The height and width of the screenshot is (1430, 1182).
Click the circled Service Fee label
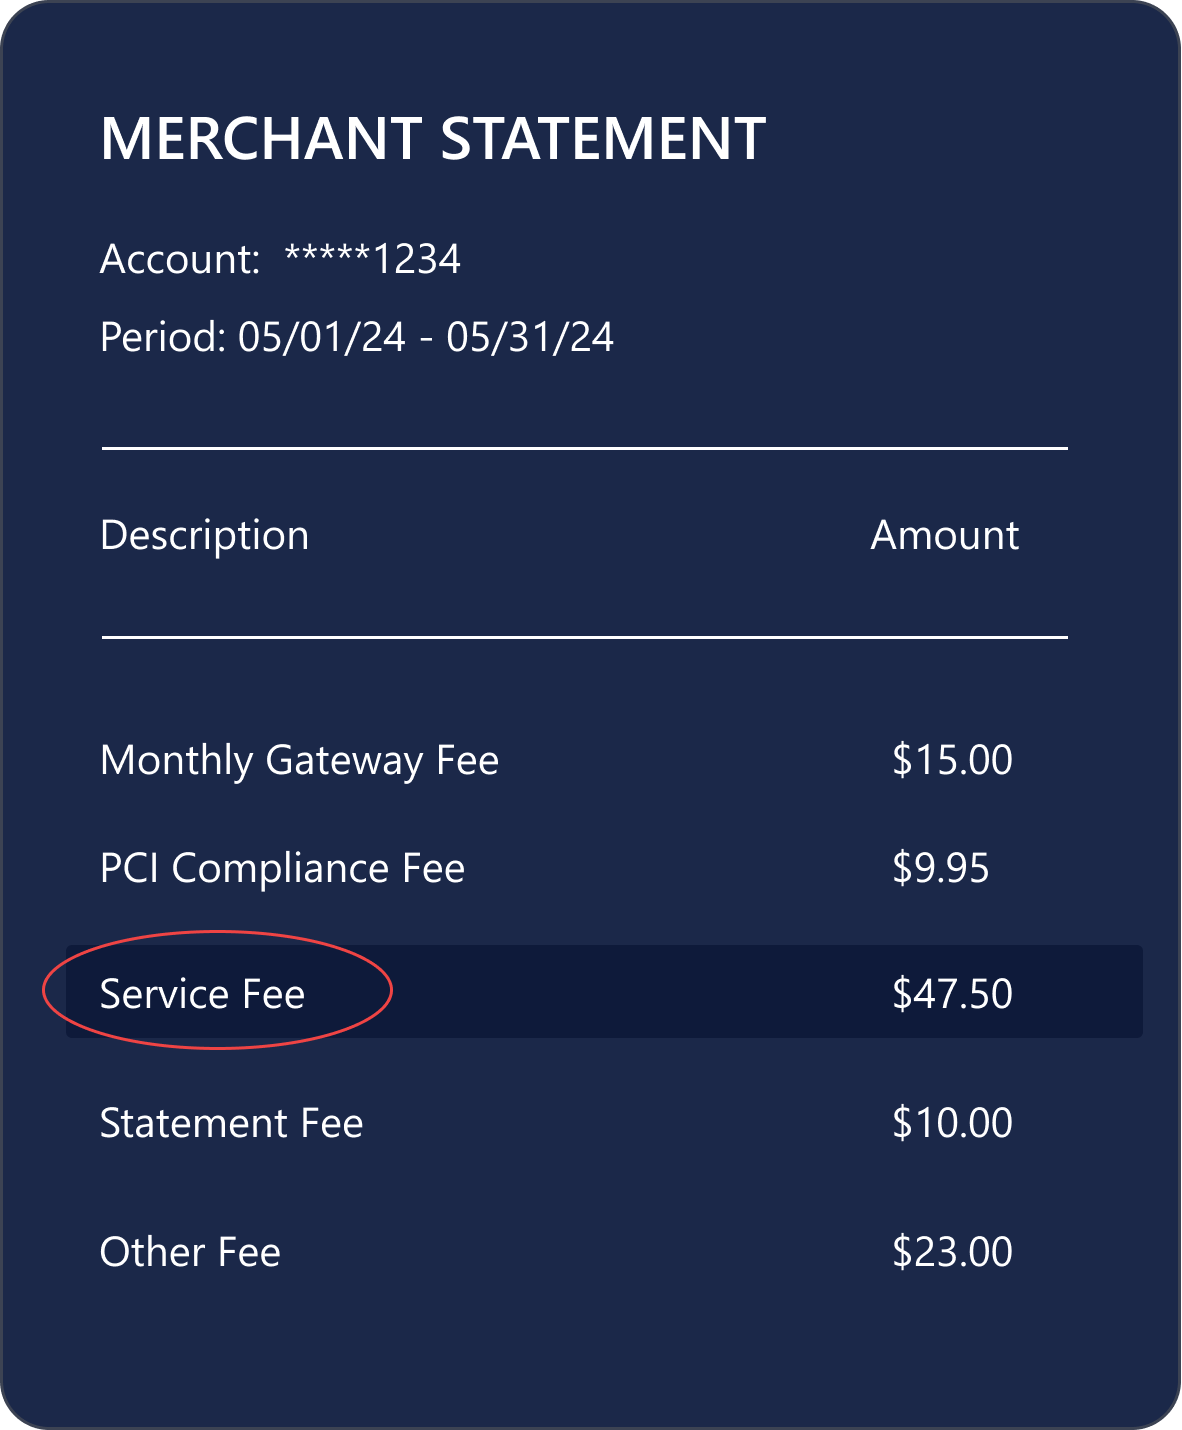(202, 994)
